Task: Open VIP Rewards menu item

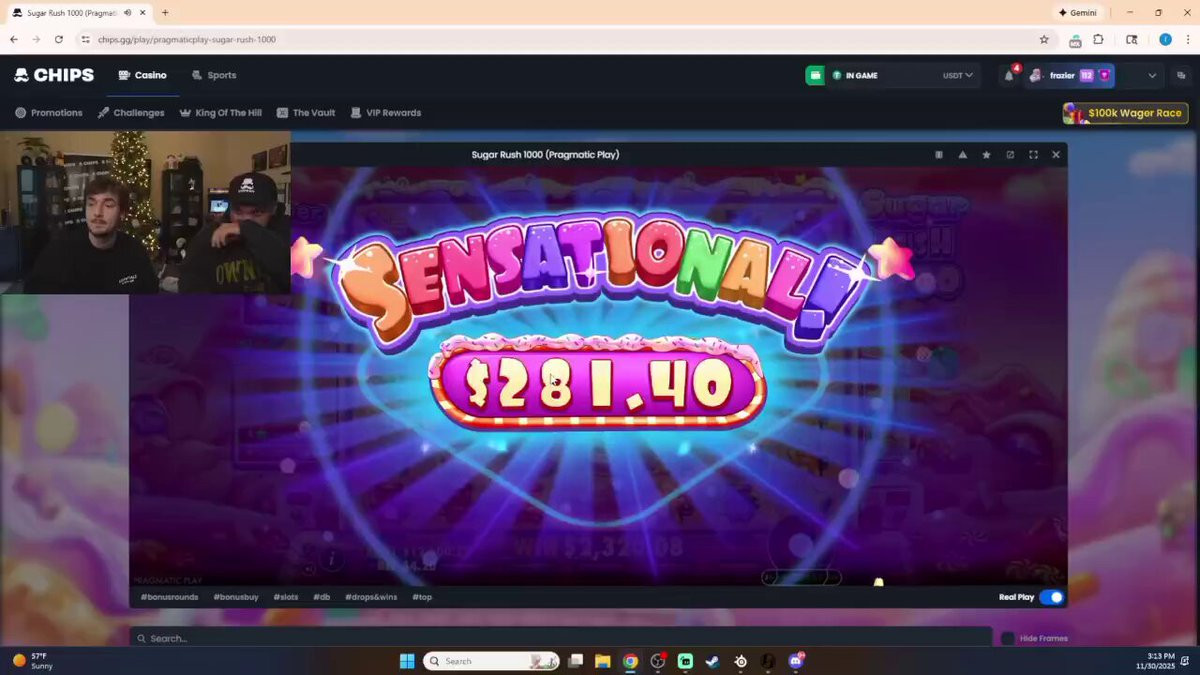Action: pos(386,113)
